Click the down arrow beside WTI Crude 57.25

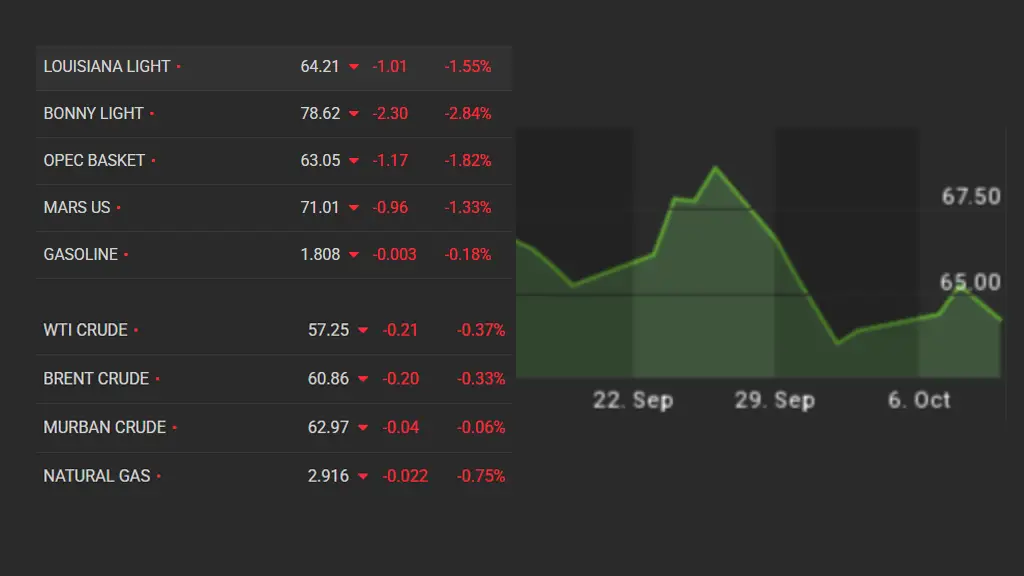(362, 331)
